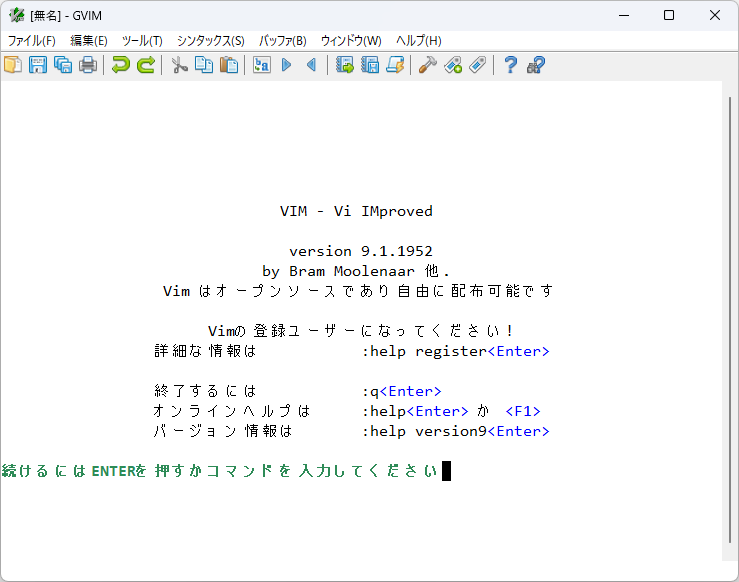Click the GVIM application icon in title bar
Viewport: 739px width, 582px height.
(x=16, y=16)
